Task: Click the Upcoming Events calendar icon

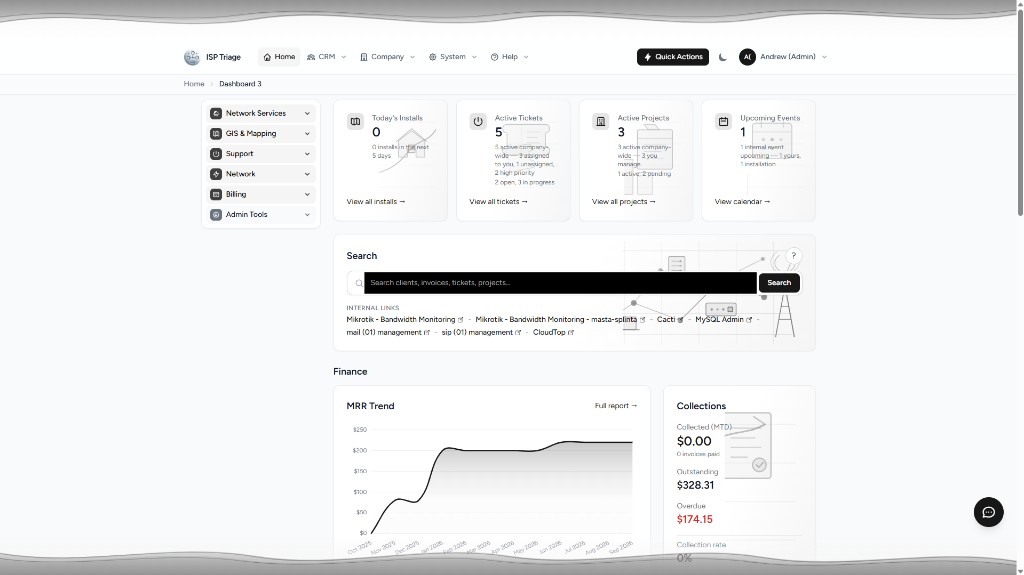Action: (723, 122)
